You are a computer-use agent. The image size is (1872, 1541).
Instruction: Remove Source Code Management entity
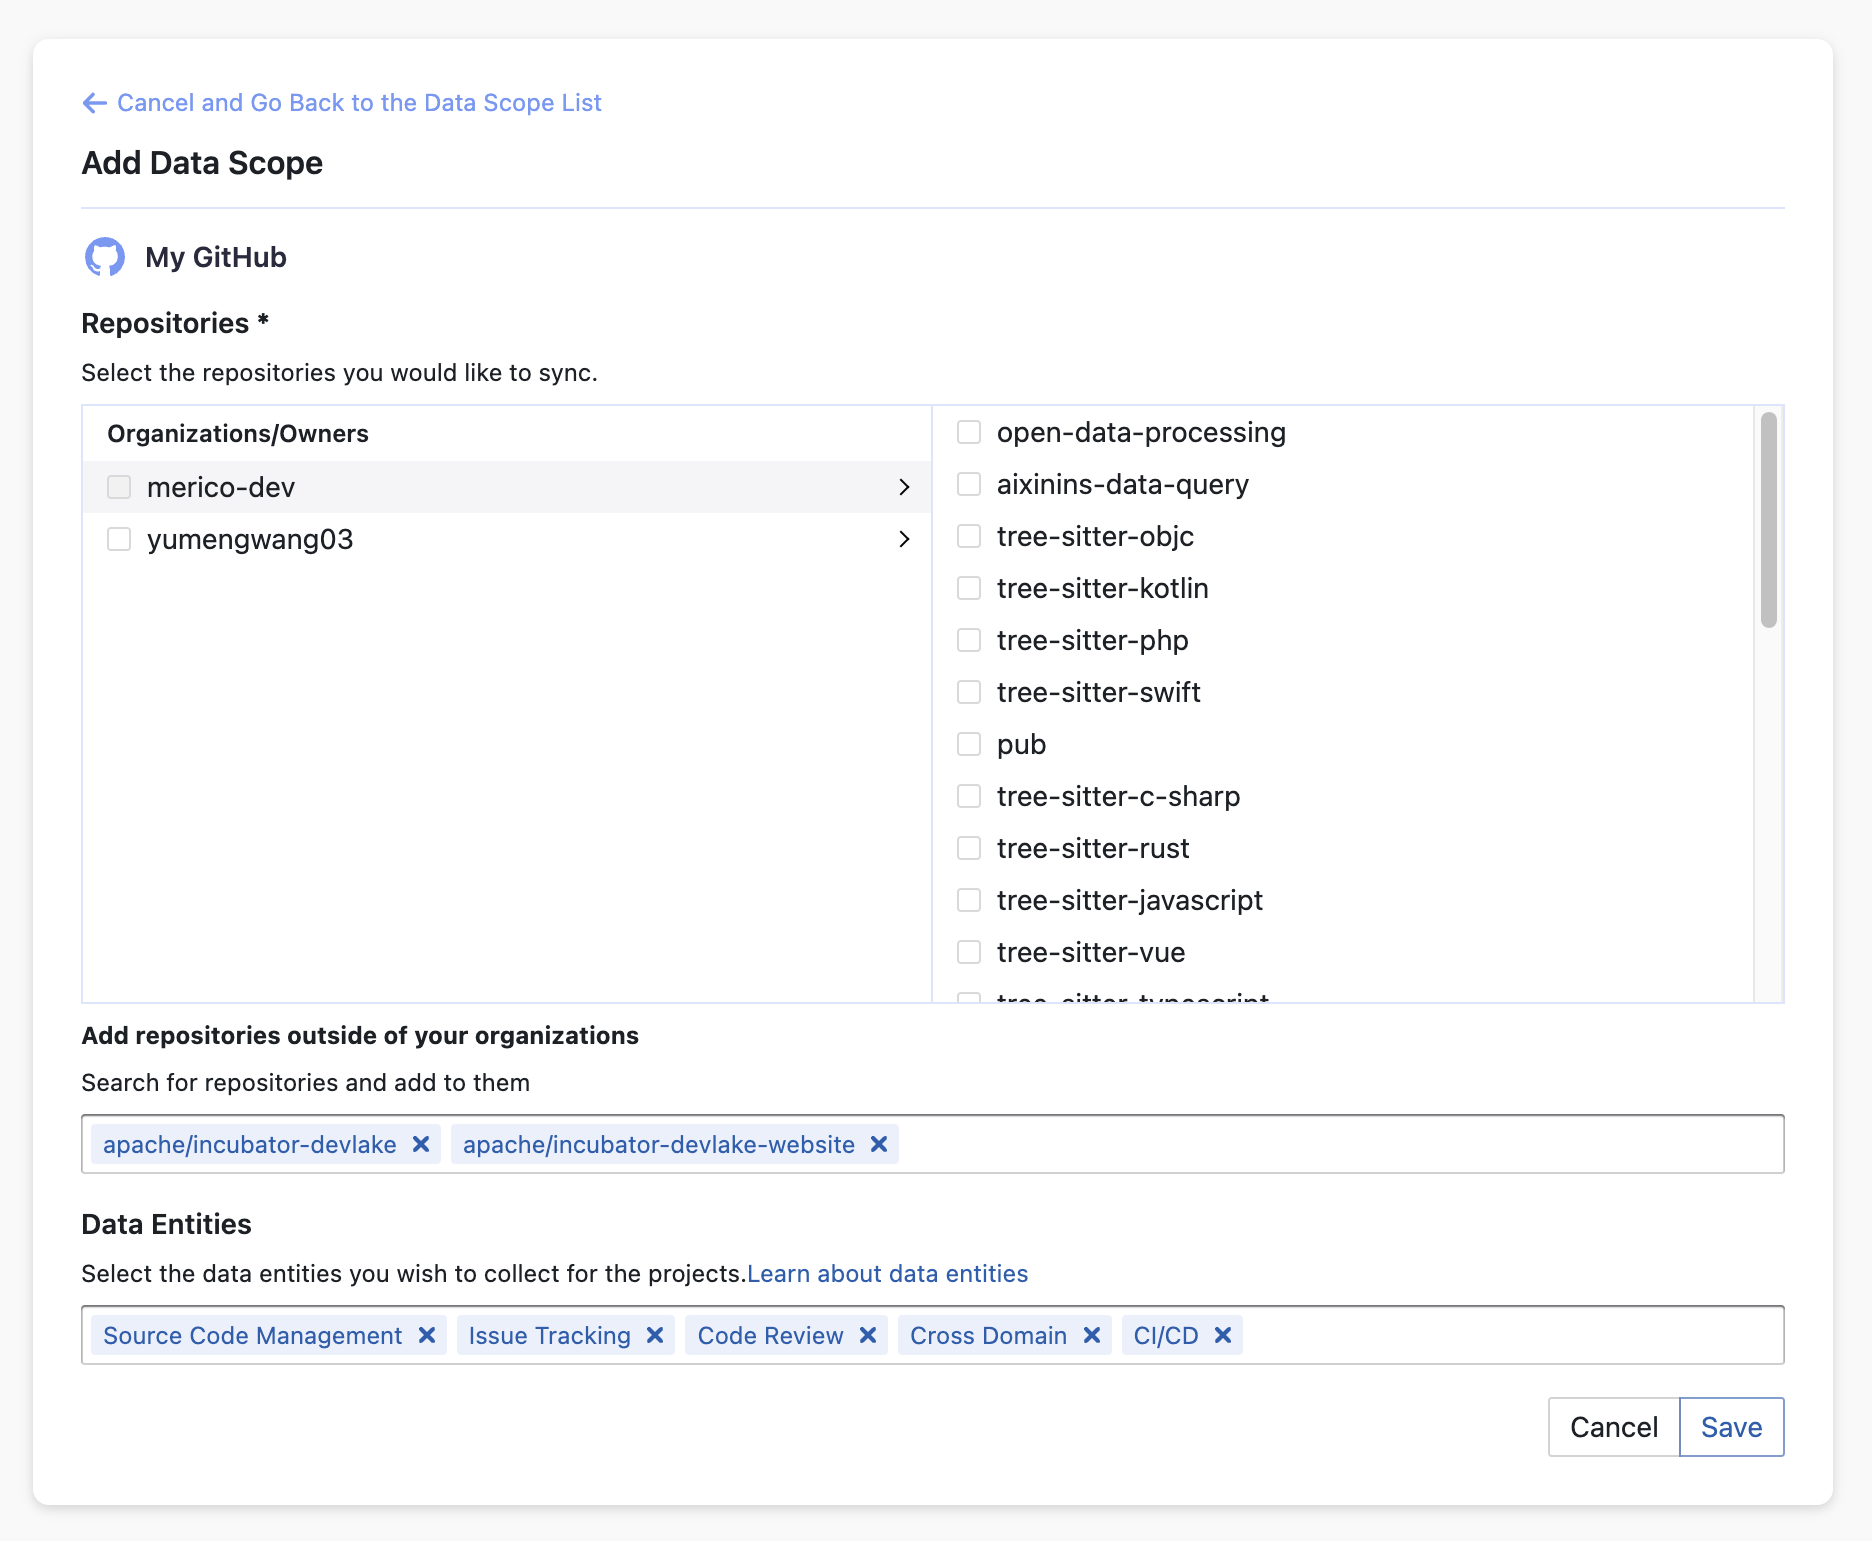[x=427, y=1335]
